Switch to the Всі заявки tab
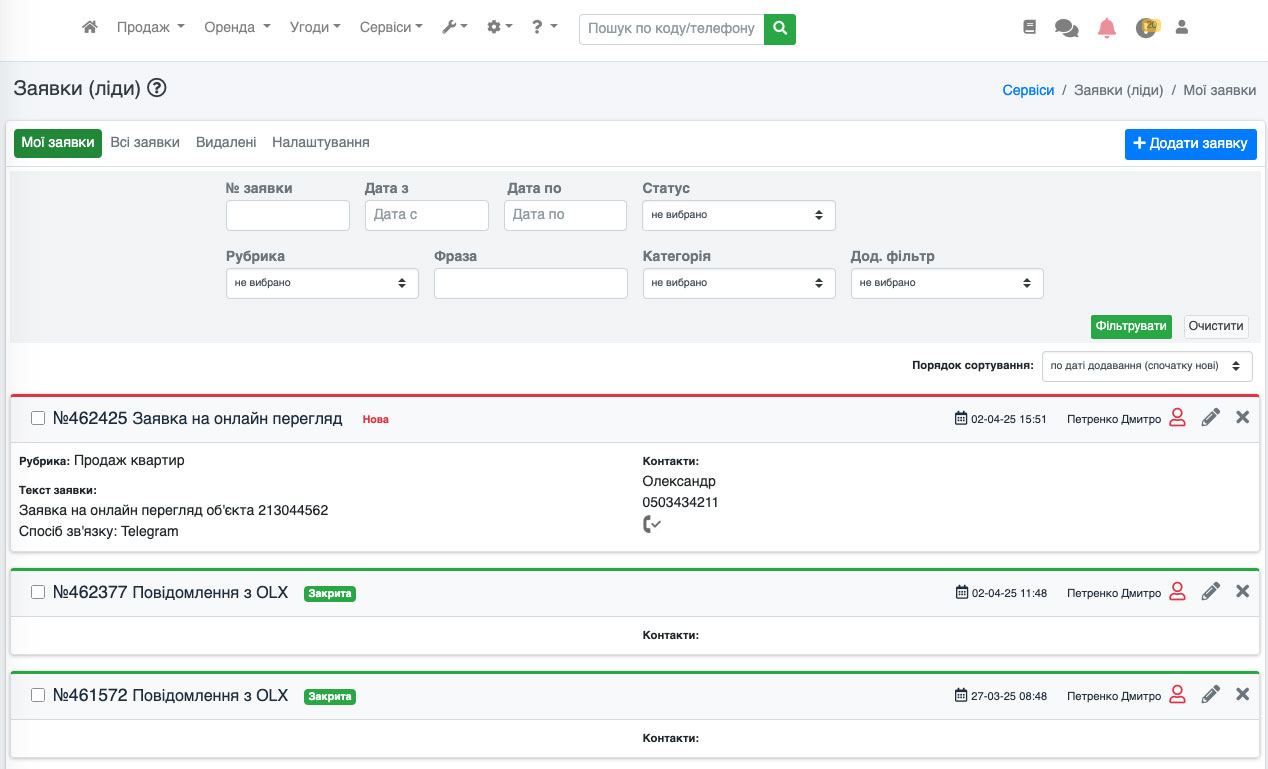Screen dimensions: 1268x769 145,143
